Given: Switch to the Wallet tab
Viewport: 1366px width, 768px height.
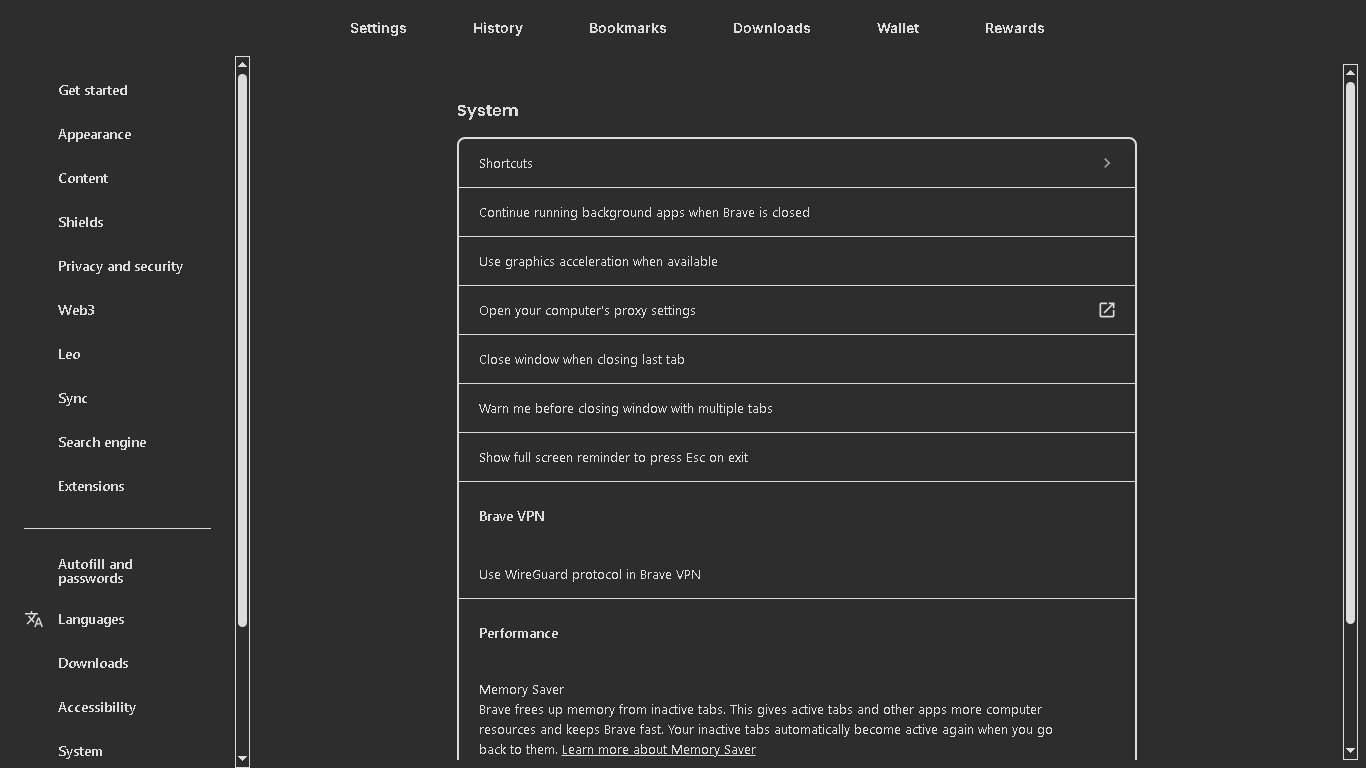Looking at the screenshot, I should pos(898,28).
